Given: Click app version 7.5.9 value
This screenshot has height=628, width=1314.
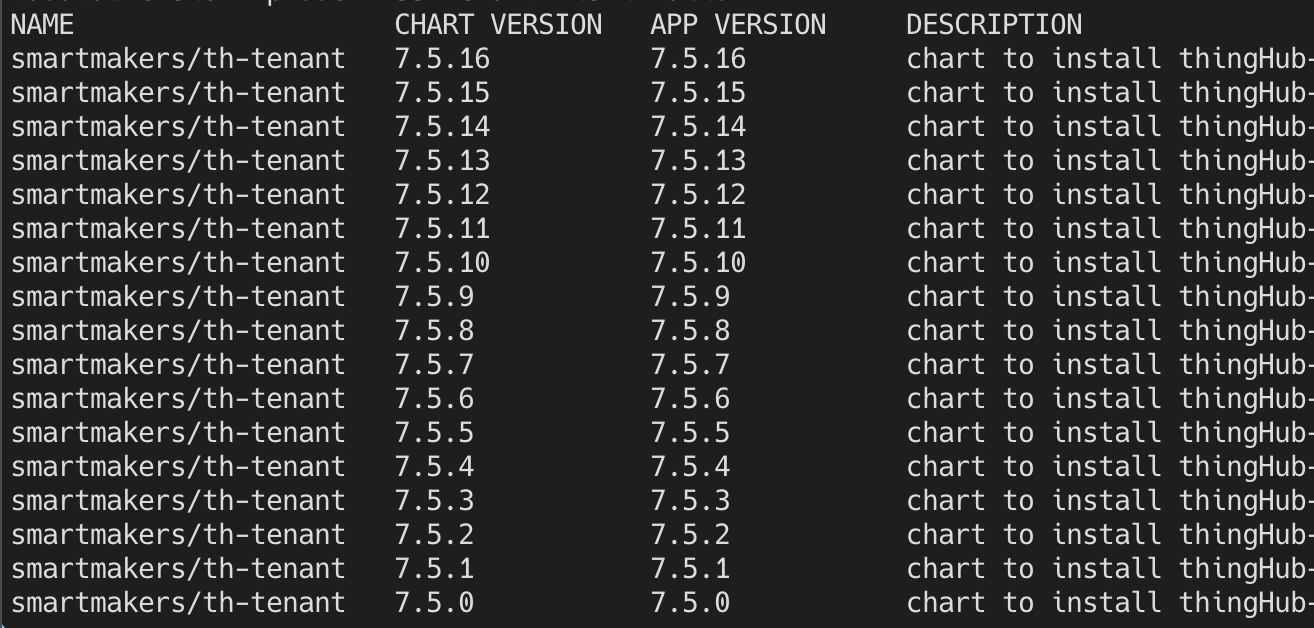Looking at the screenshot, I should [x=690, y=297].
